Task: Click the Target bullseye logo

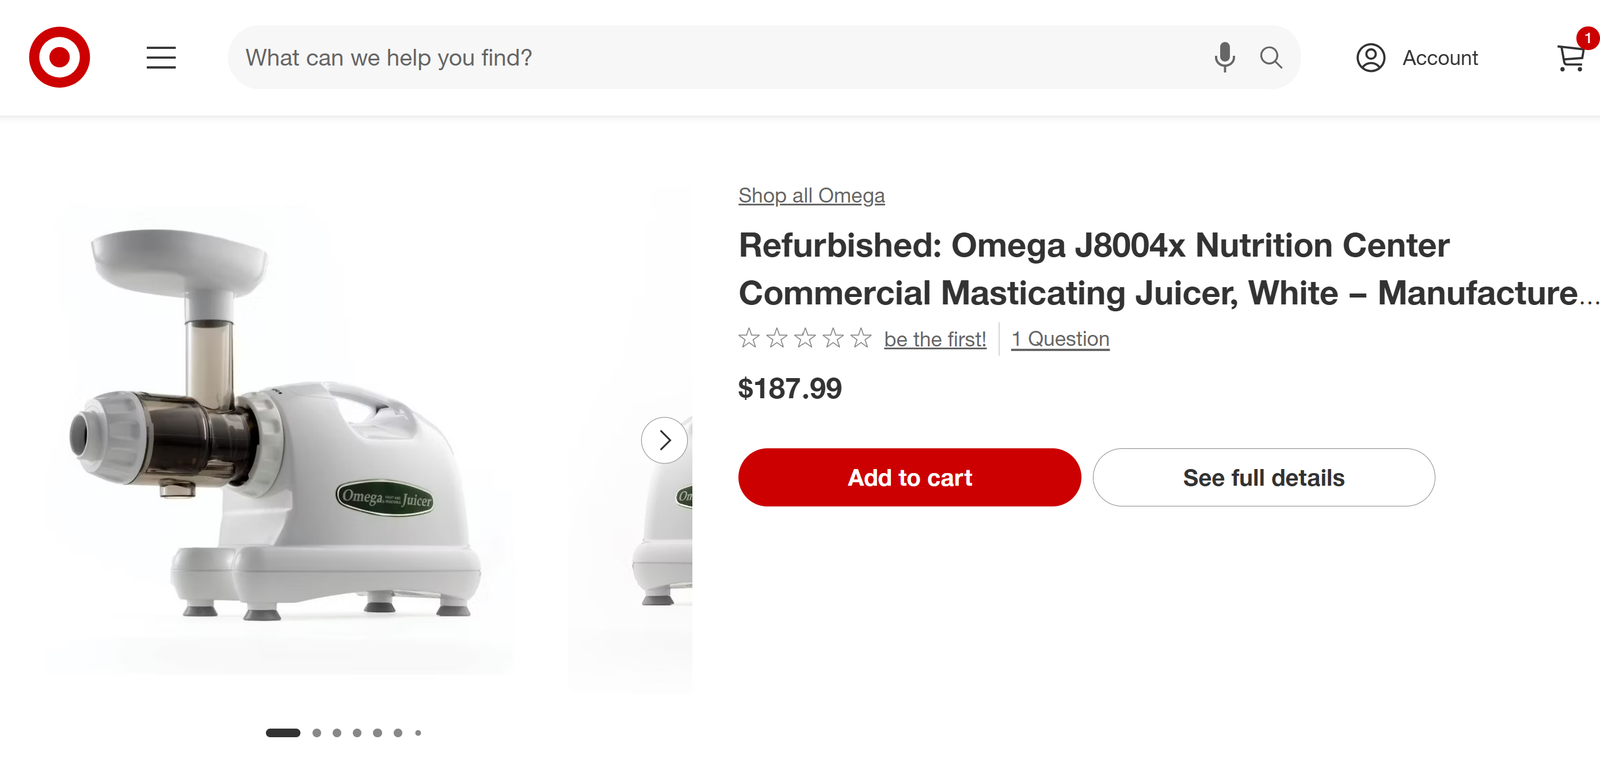Action: click(x=59, y=57)
